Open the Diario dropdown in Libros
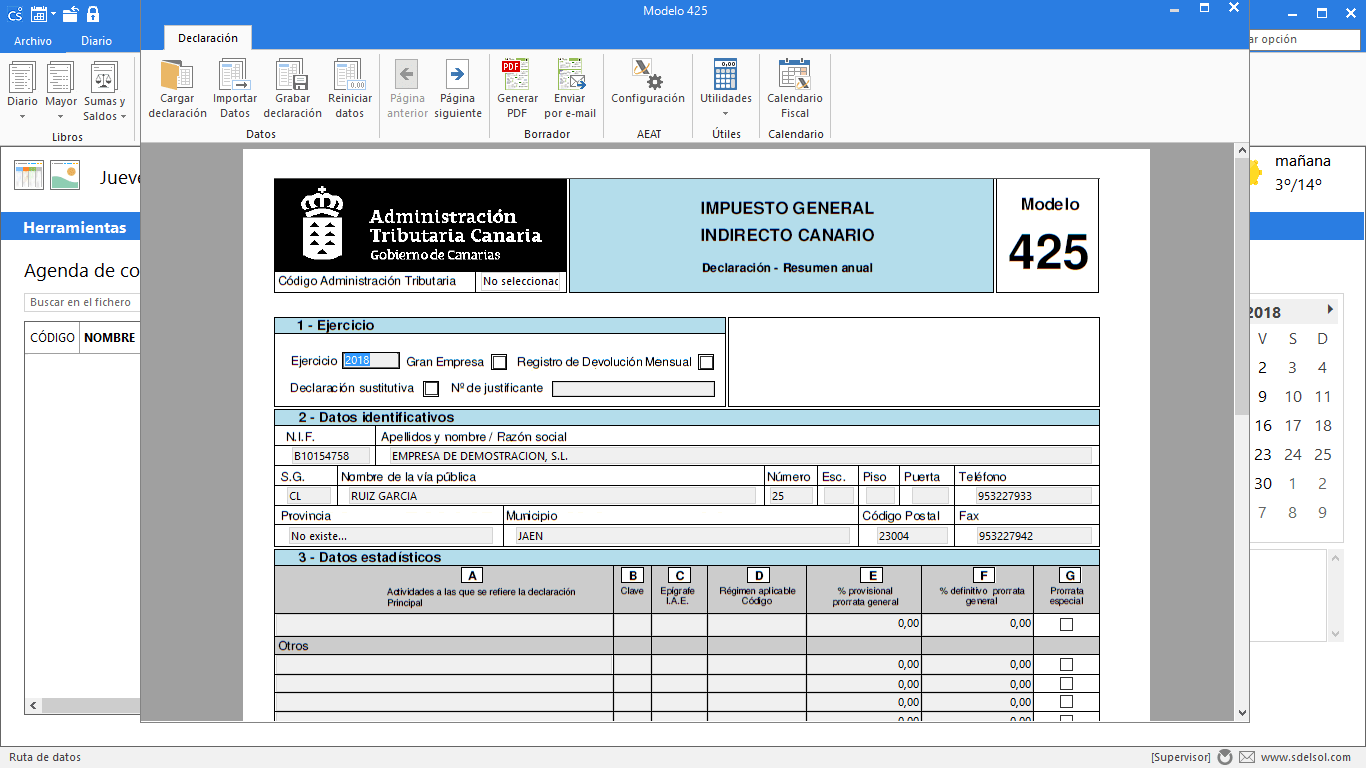 tap(22, 92)
